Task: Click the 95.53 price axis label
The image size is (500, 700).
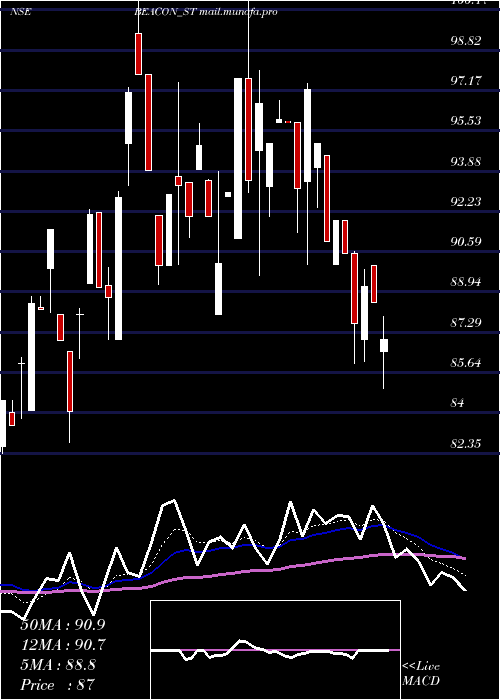Action: click(466, 121)
